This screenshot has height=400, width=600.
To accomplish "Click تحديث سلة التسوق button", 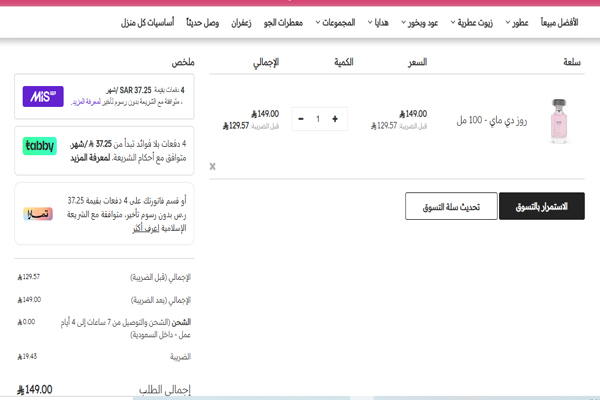I will [451, 206].
